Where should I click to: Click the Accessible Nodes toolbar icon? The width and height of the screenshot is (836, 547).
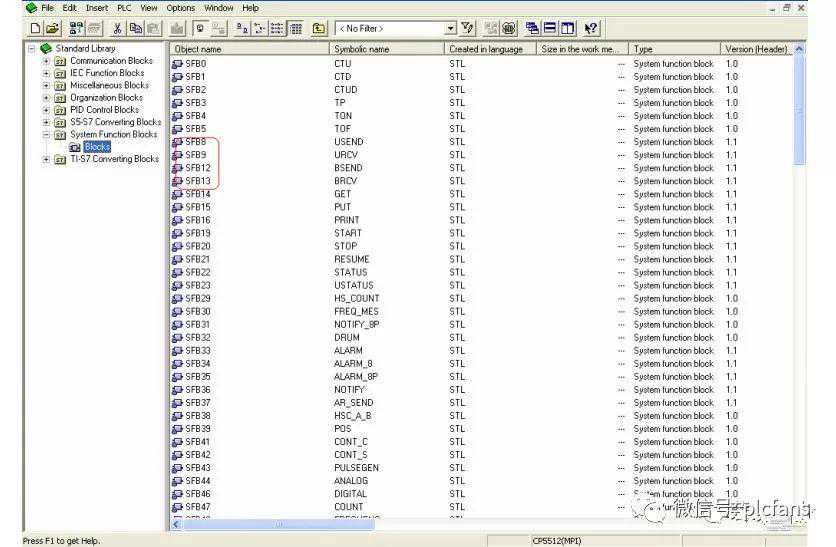(76, 29)
